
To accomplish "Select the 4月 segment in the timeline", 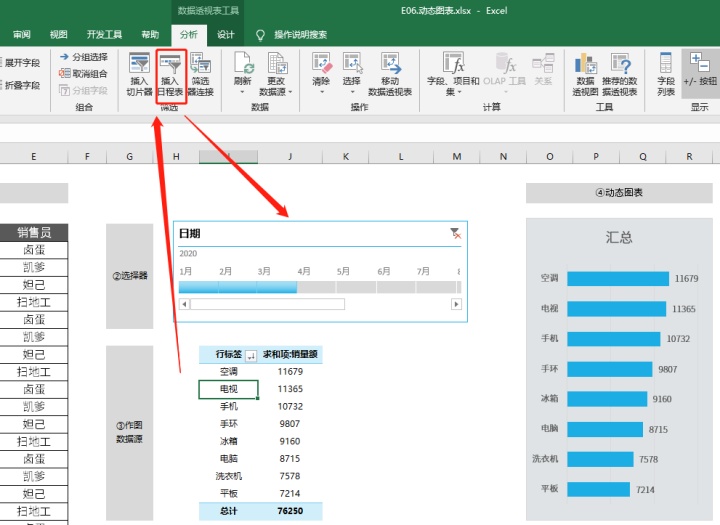I will point(316,287).
